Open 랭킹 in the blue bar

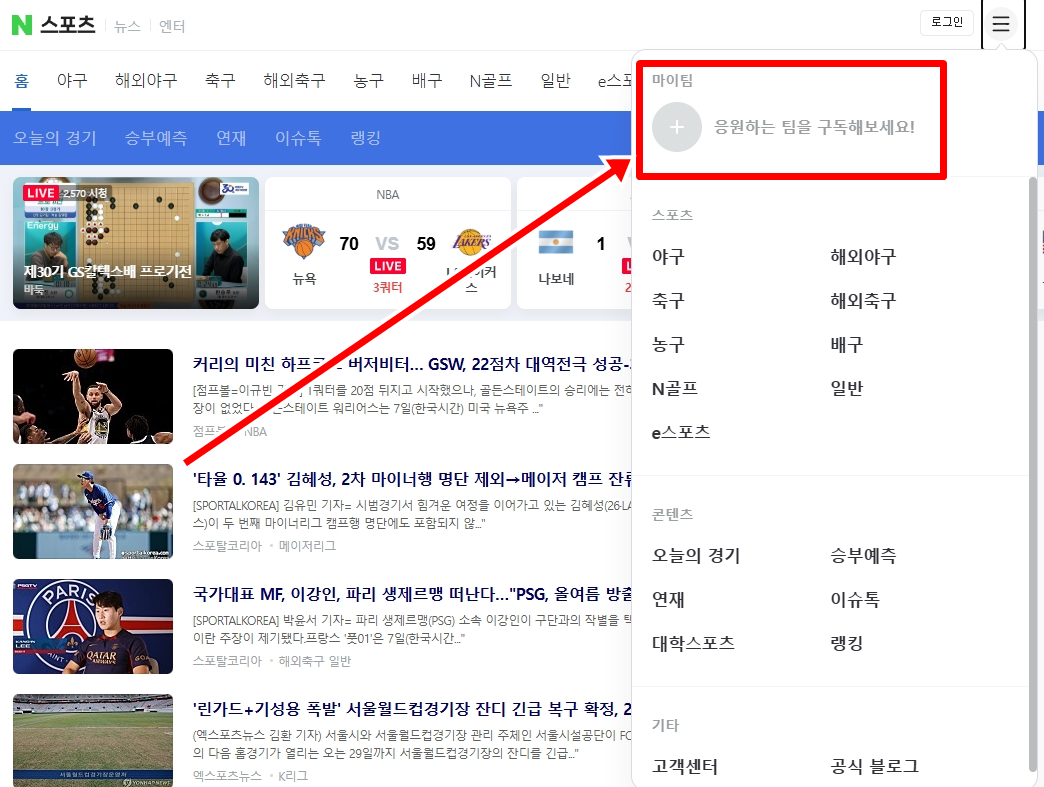[366, 138]
